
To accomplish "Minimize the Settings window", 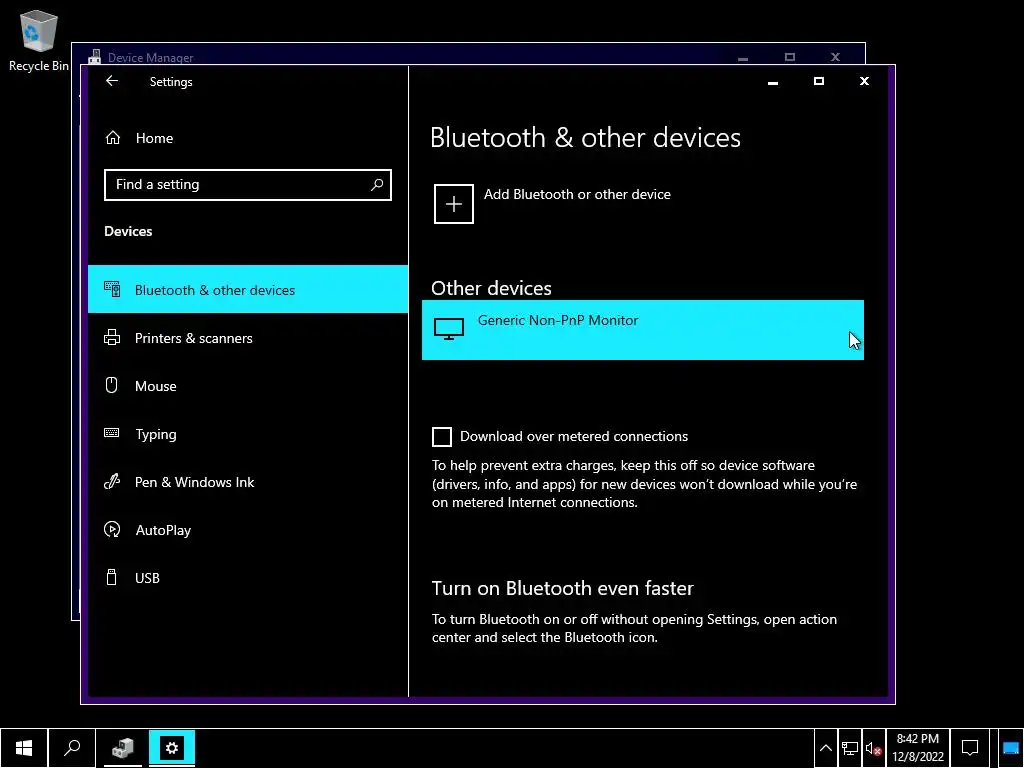I will 773,82.
